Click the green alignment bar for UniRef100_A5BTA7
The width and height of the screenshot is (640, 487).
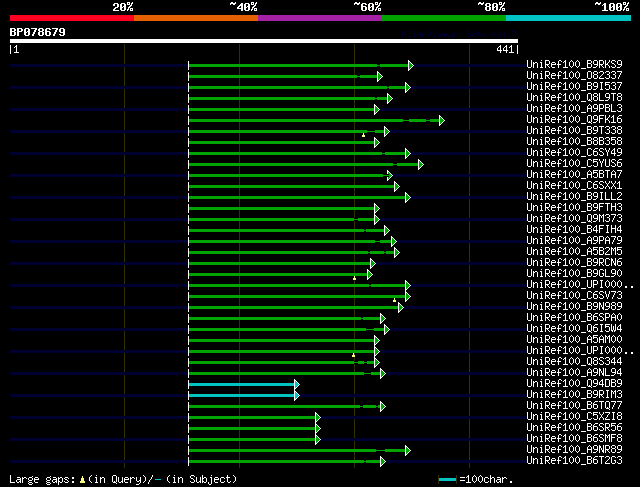click(x=288, y=176)
